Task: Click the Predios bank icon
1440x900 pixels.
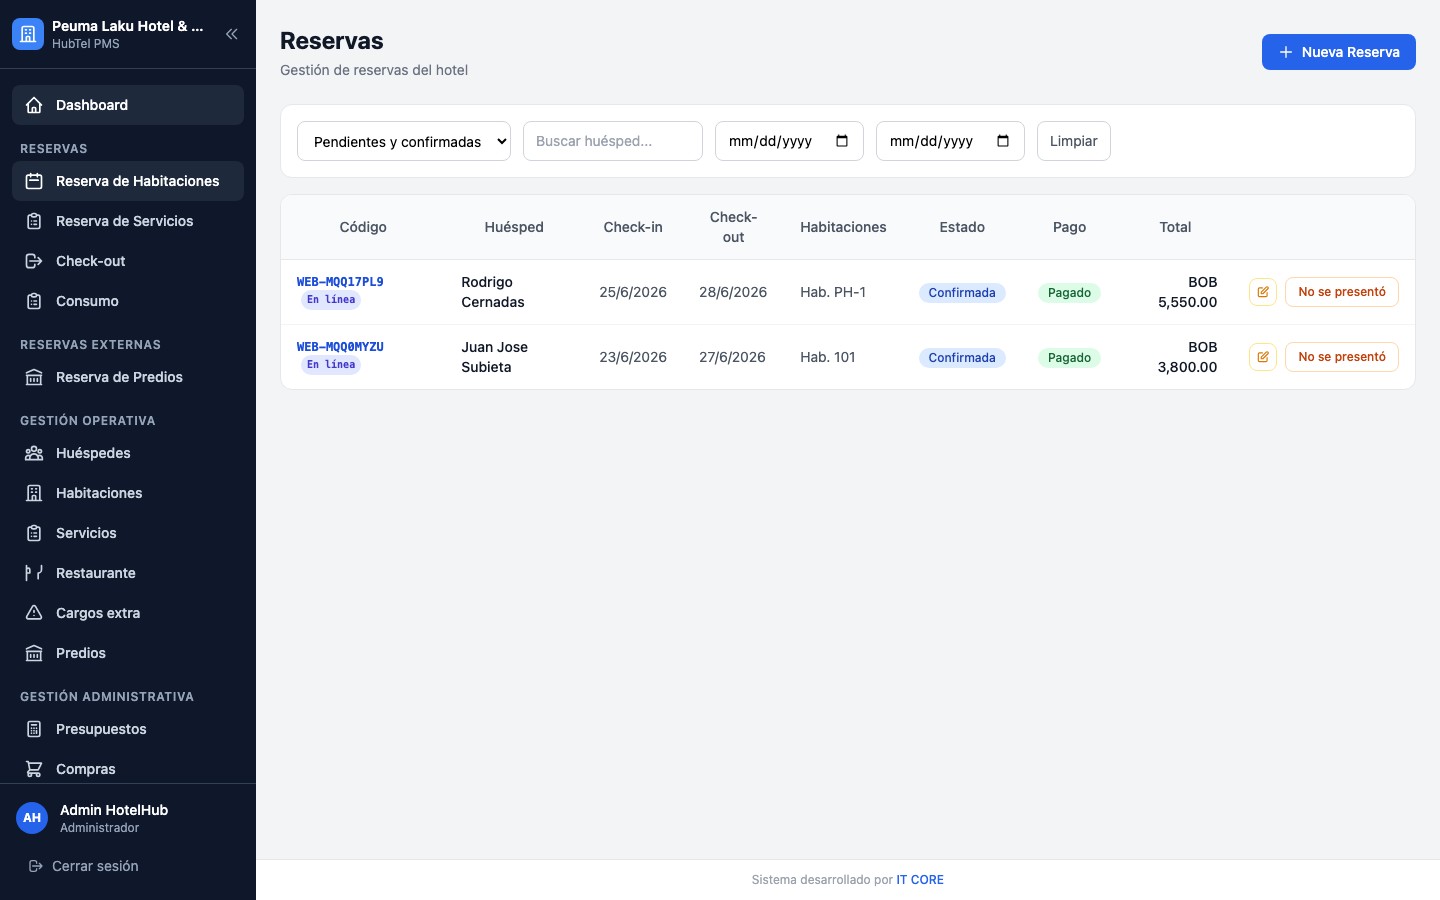Action: pos(34,653)
